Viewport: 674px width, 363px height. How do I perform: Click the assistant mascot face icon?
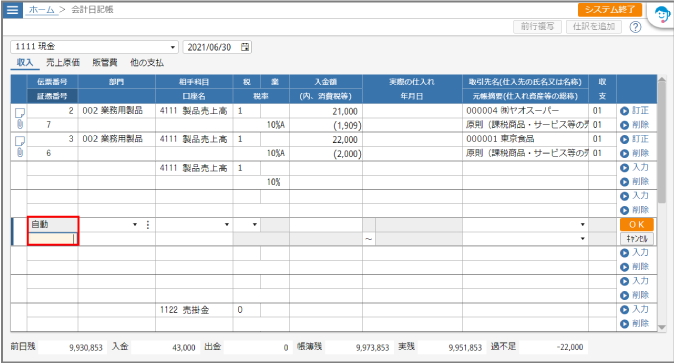click(662, 15)
